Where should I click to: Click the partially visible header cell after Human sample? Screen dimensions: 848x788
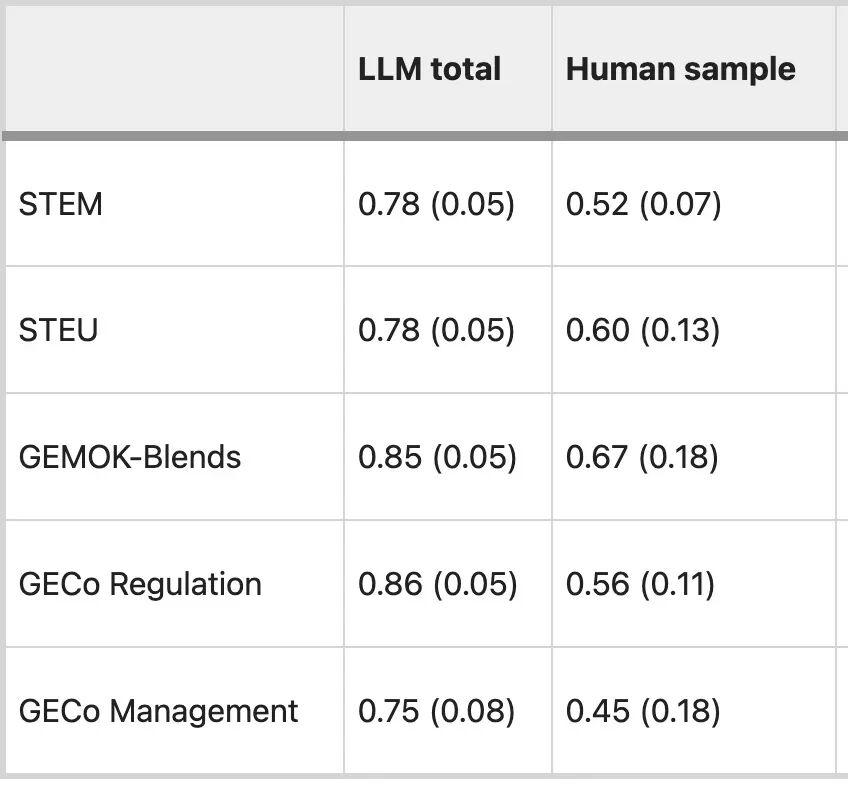(842, 69)
